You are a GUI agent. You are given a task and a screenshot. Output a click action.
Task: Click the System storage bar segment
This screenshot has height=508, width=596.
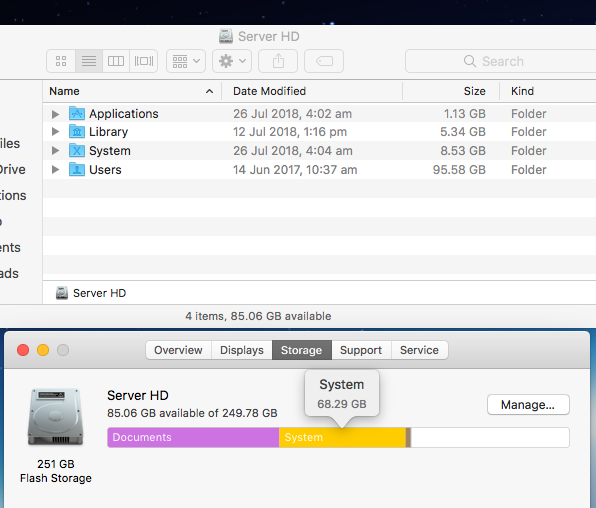(342, 437)
